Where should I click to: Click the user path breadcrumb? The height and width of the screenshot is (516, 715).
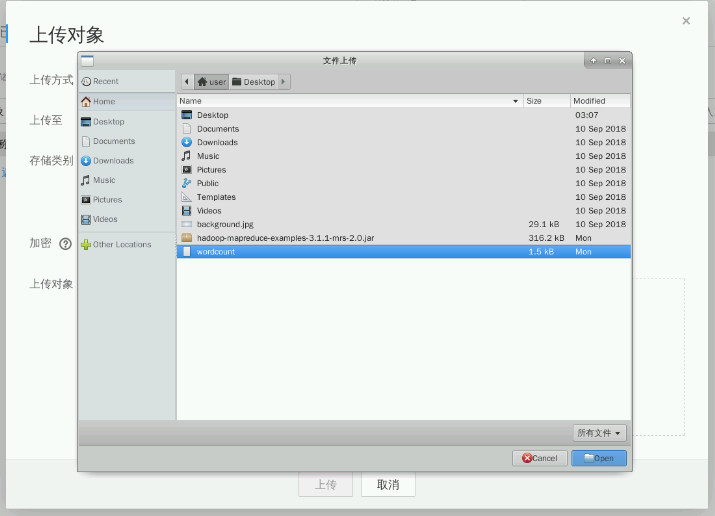coord(212,81)
